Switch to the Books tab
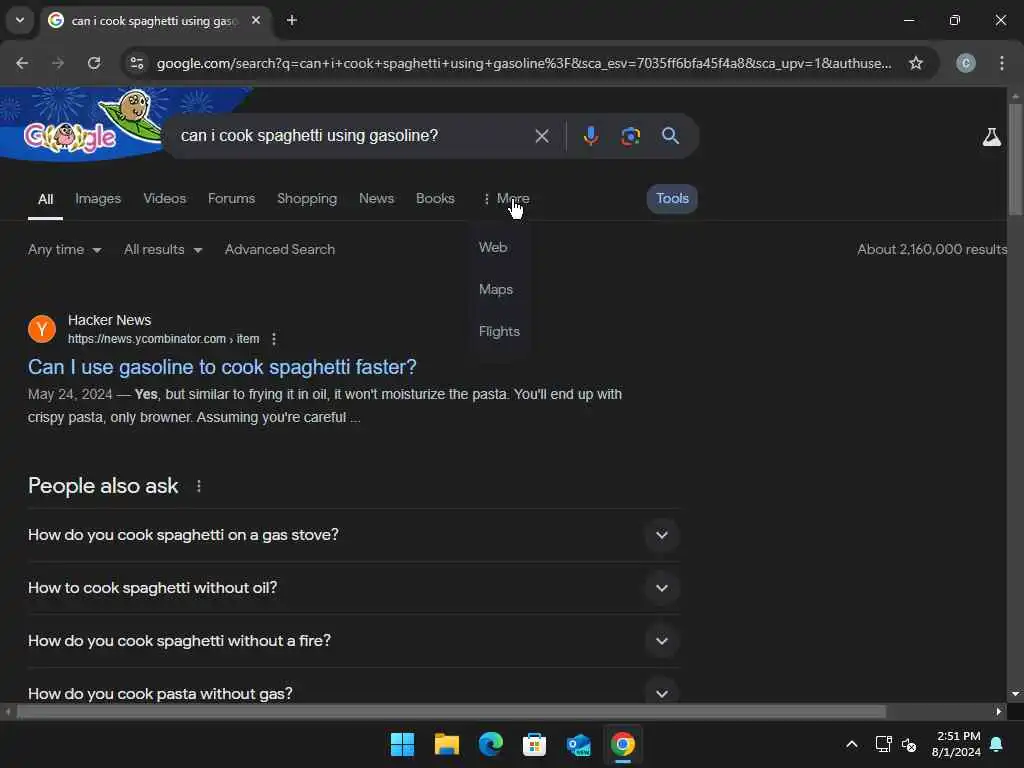The height and width of the screenshot is (768, 1024). click(x=435, y=199)
